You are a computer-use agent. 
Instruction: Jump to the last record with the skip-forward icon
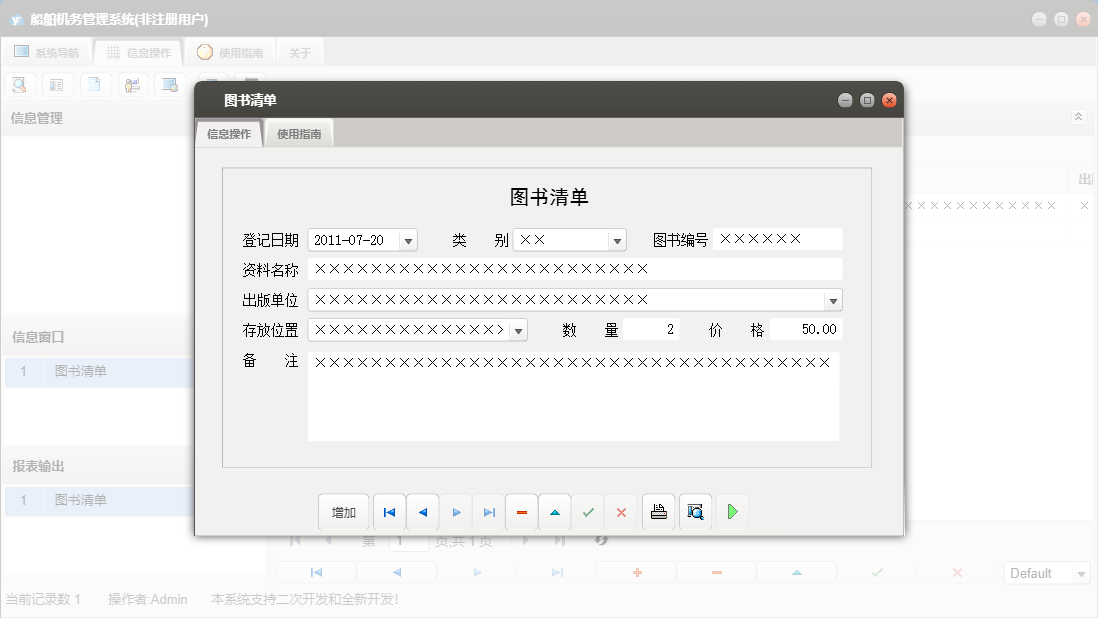coord(489,511)
